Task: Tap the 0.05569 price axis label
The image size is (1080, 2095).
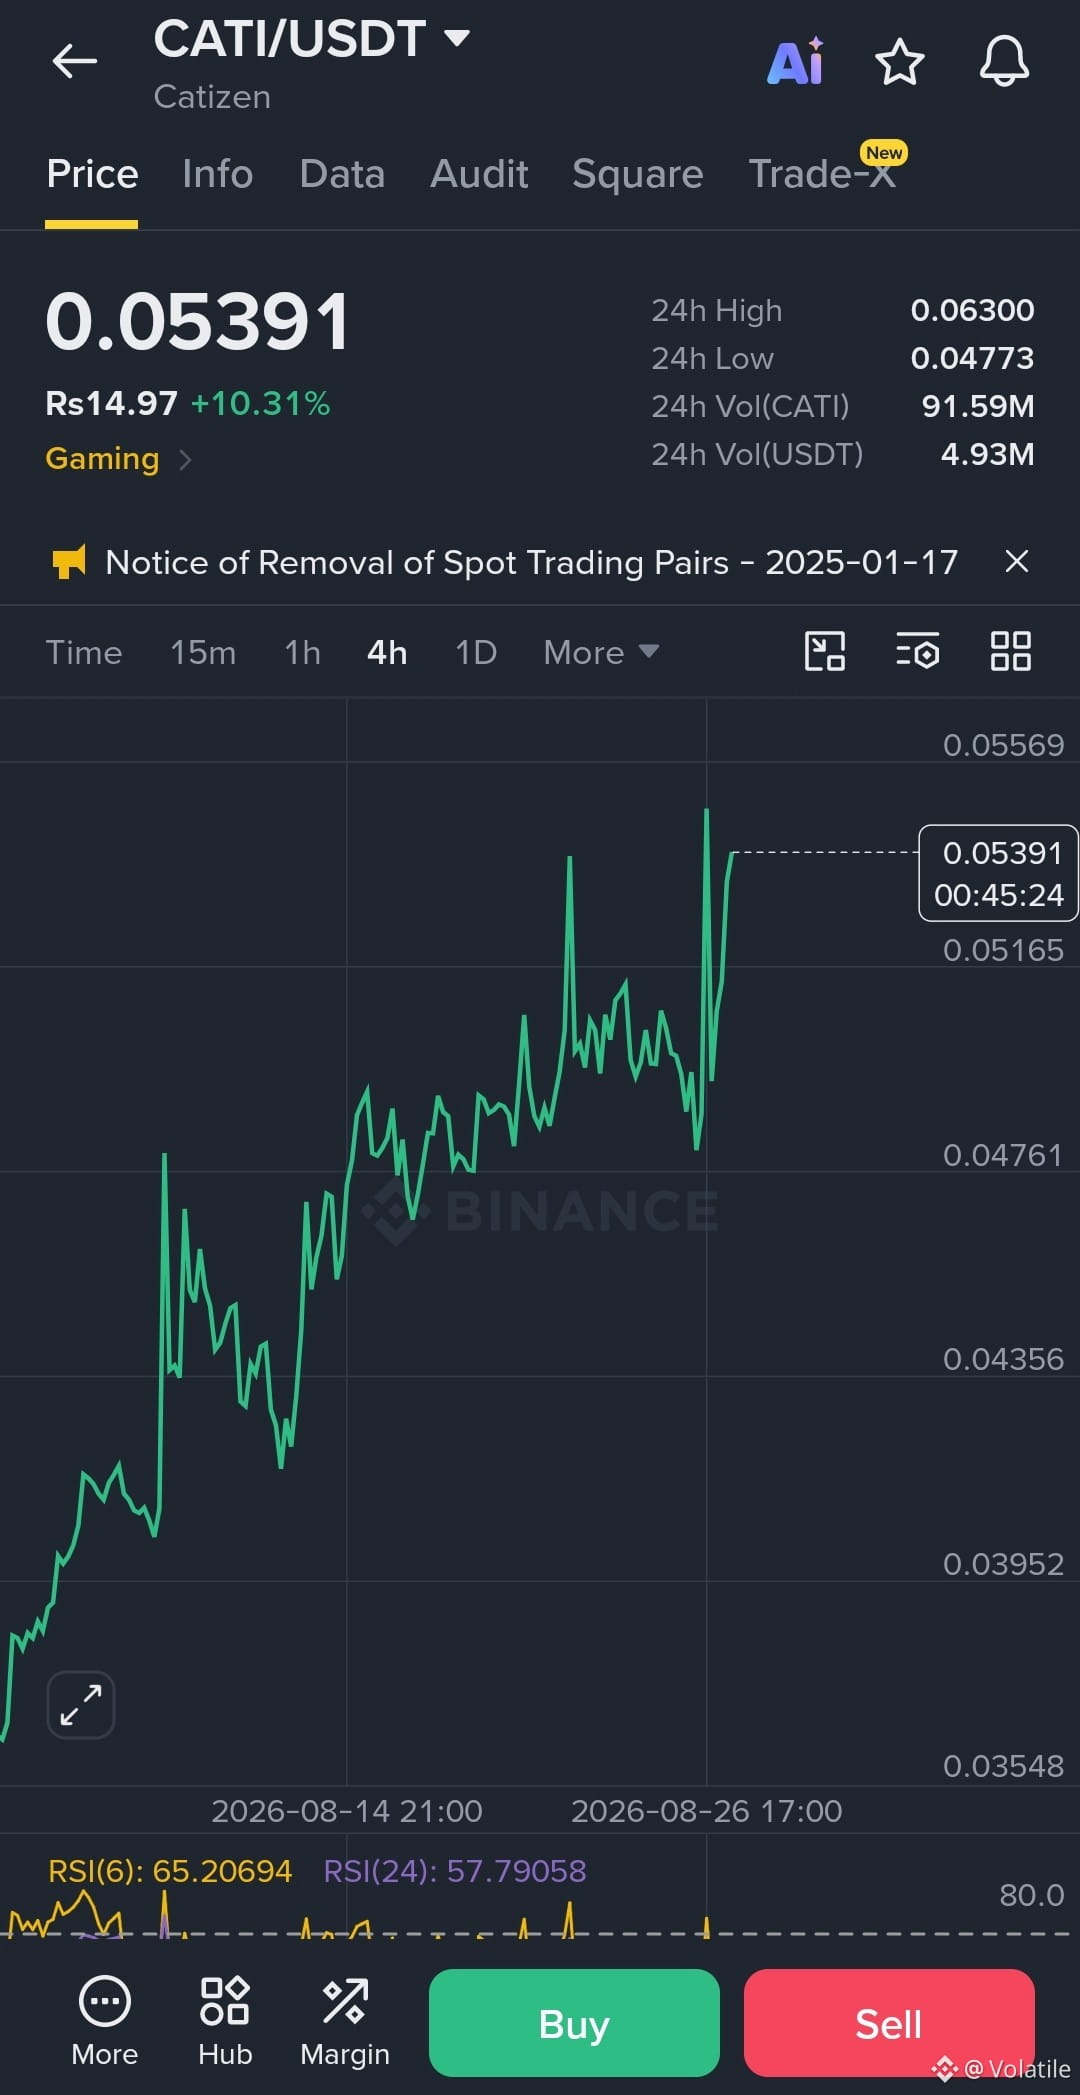Action: pyautogui.click(x=1003, y=745)
